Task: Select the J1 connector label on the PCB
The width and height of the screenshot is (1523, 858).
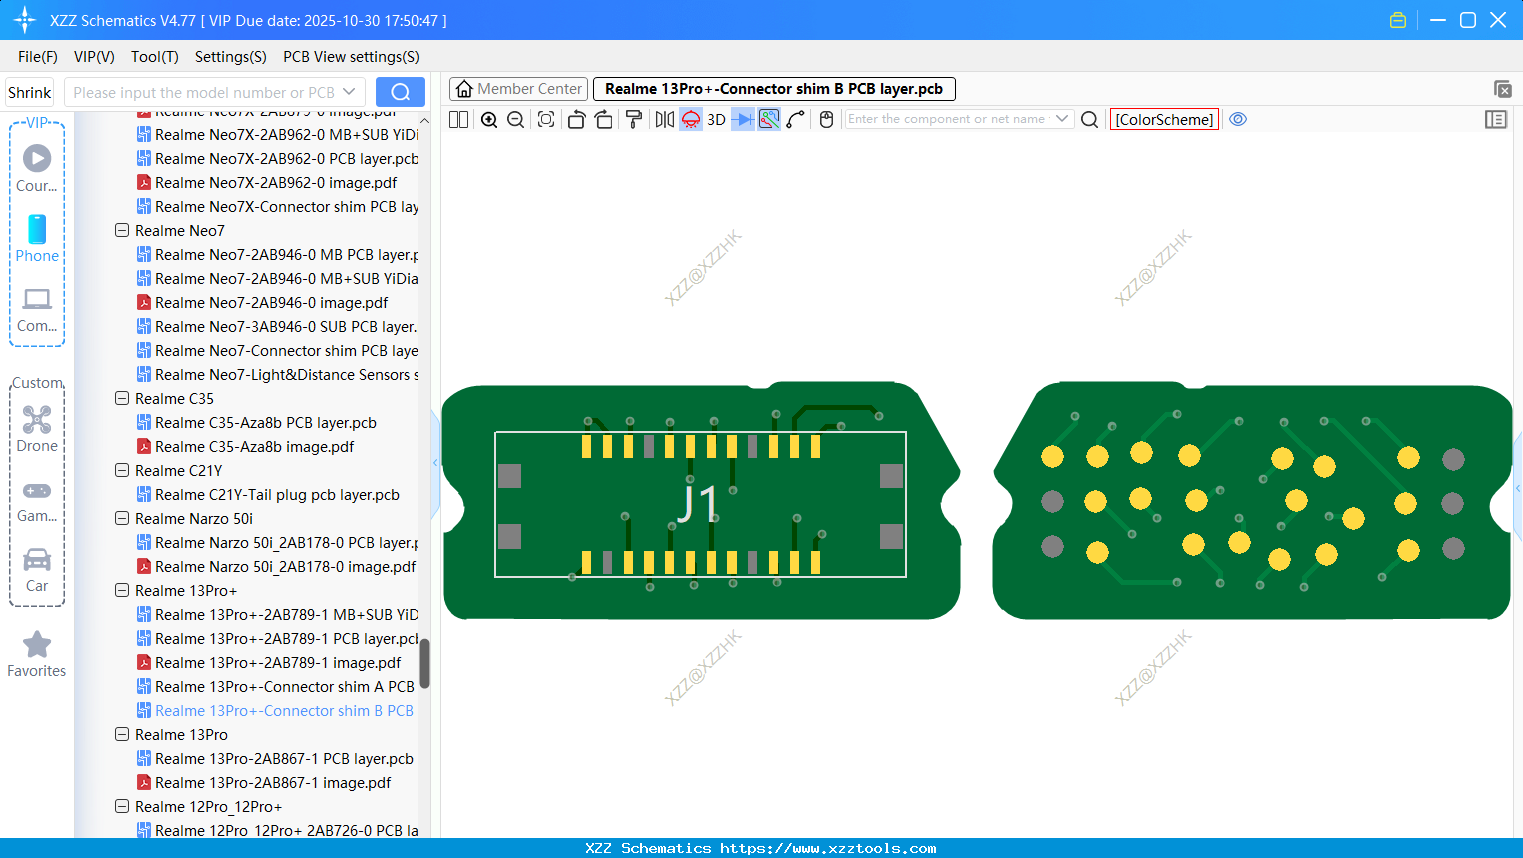Action: point(698,504)
